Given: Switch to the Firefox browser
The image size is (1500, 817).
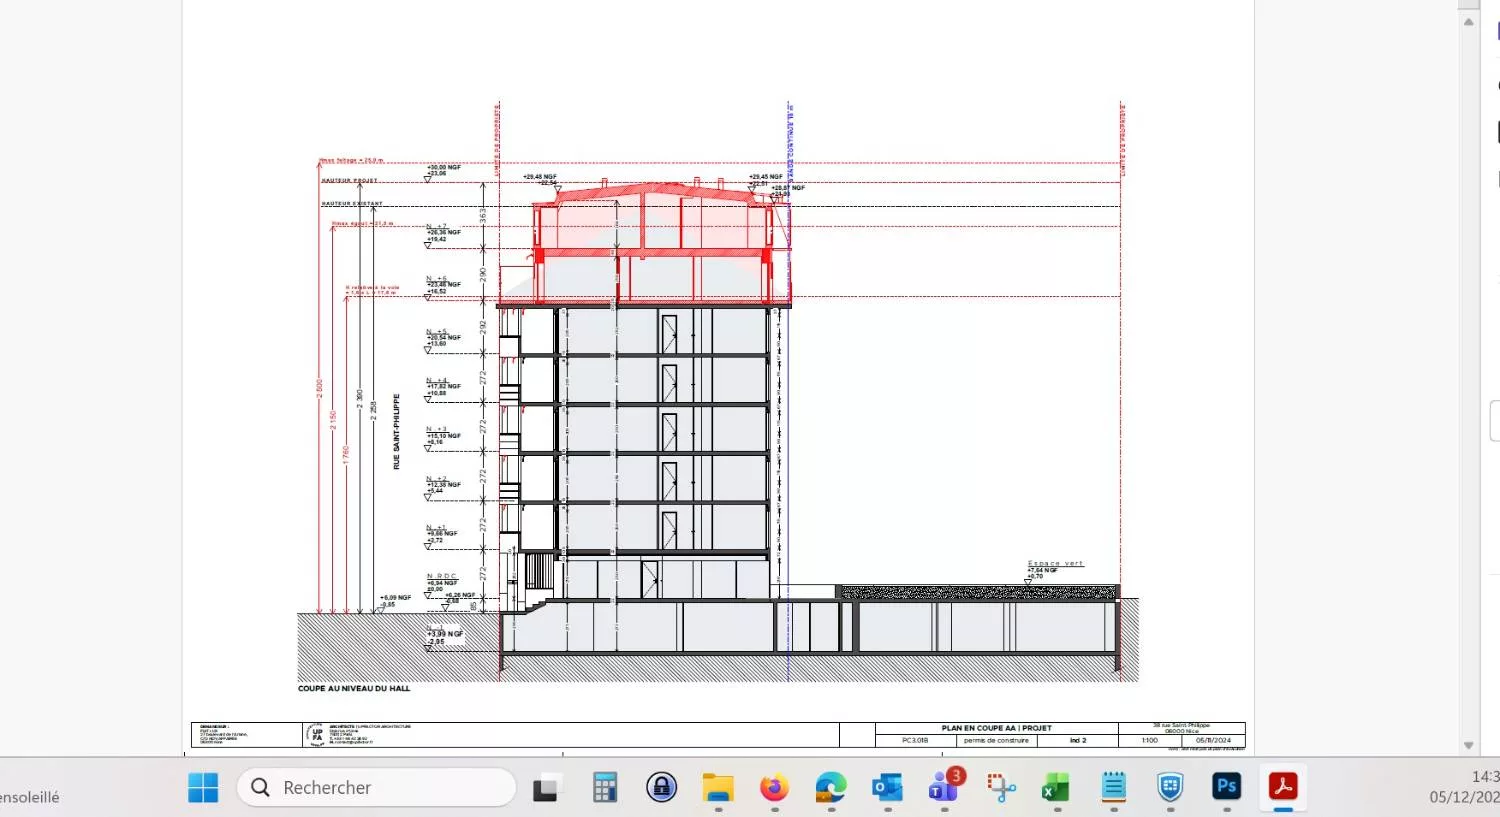Looking at the screenshot, I should point(774,788).
